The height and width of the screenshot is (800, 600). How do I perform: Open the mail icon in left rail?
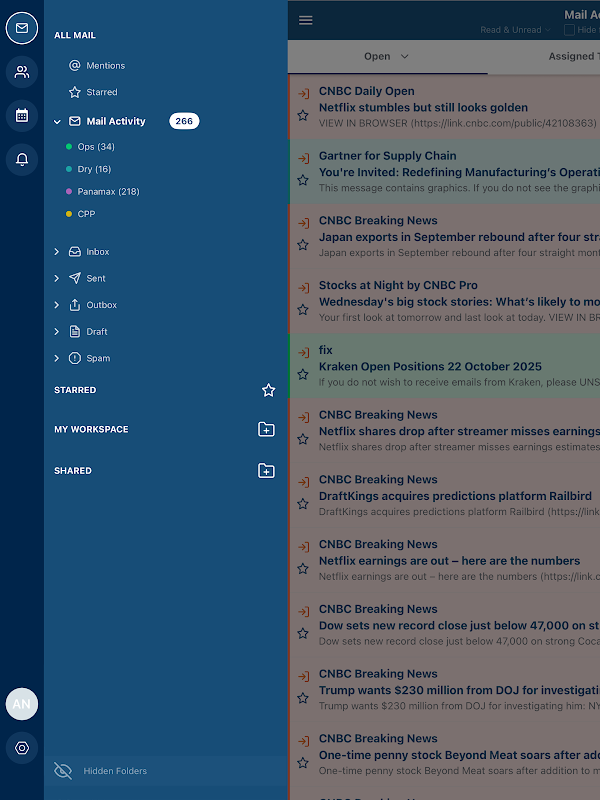[21, 28]
